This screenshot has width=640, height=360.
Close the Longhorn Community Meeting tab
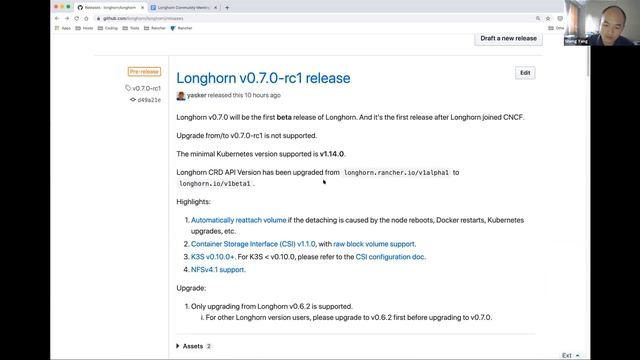(216, 7)
